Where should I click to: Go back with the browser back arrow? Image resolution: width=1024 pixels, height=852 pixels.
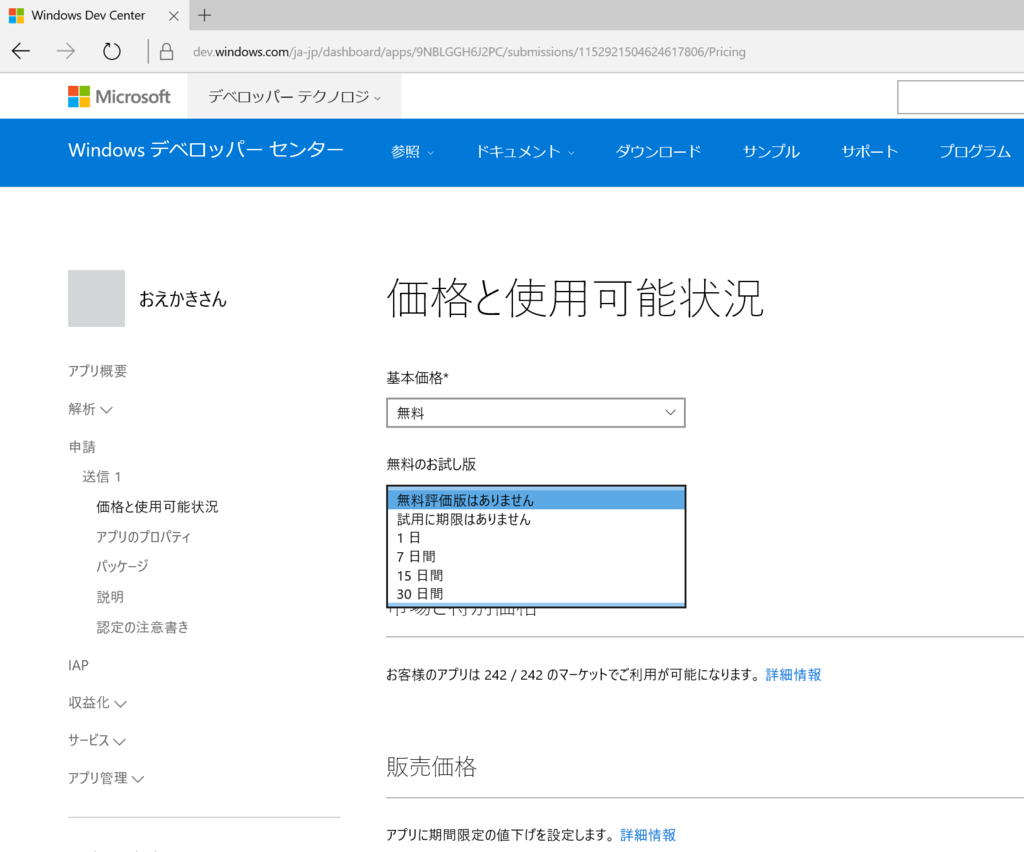click(21, 51)
